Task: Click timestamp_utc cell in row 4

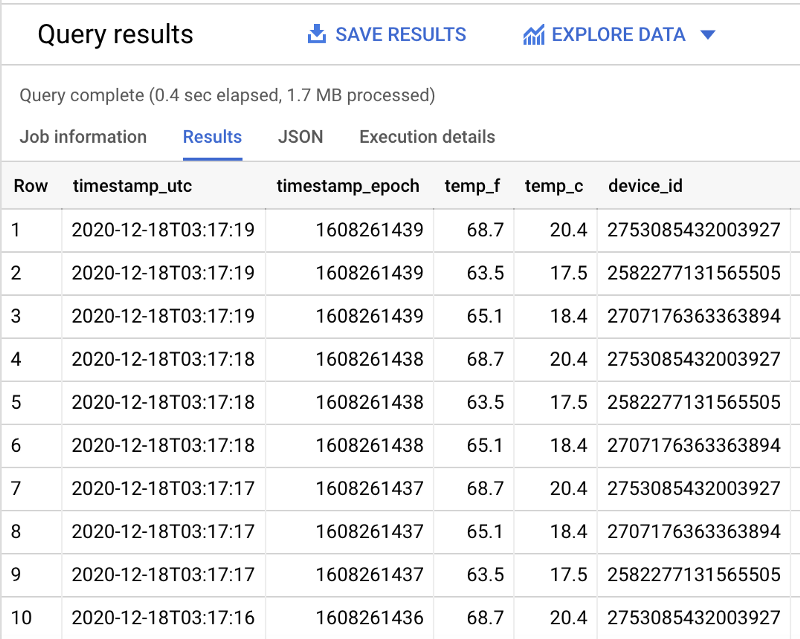Action: pyautogui.click(x=163, y=359)
